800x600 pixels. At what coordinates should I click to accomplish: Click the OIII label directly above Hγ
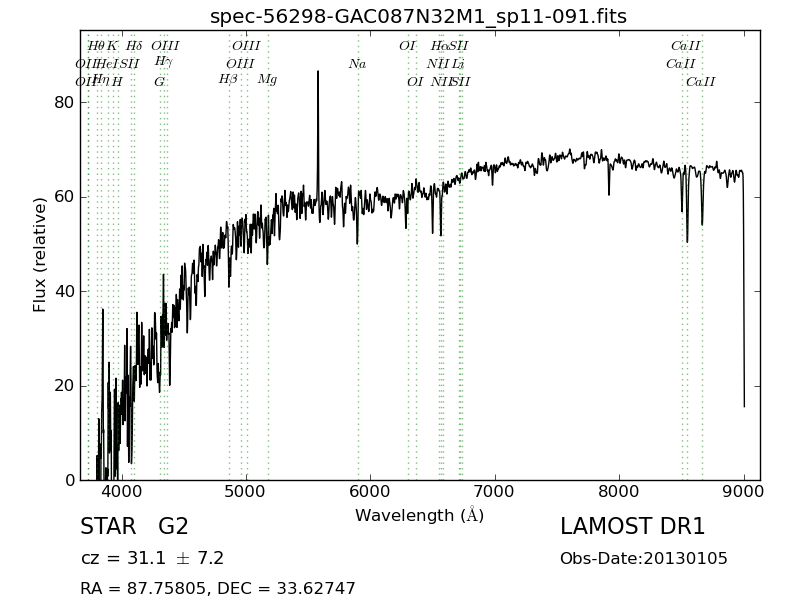(x=165, y=45)
